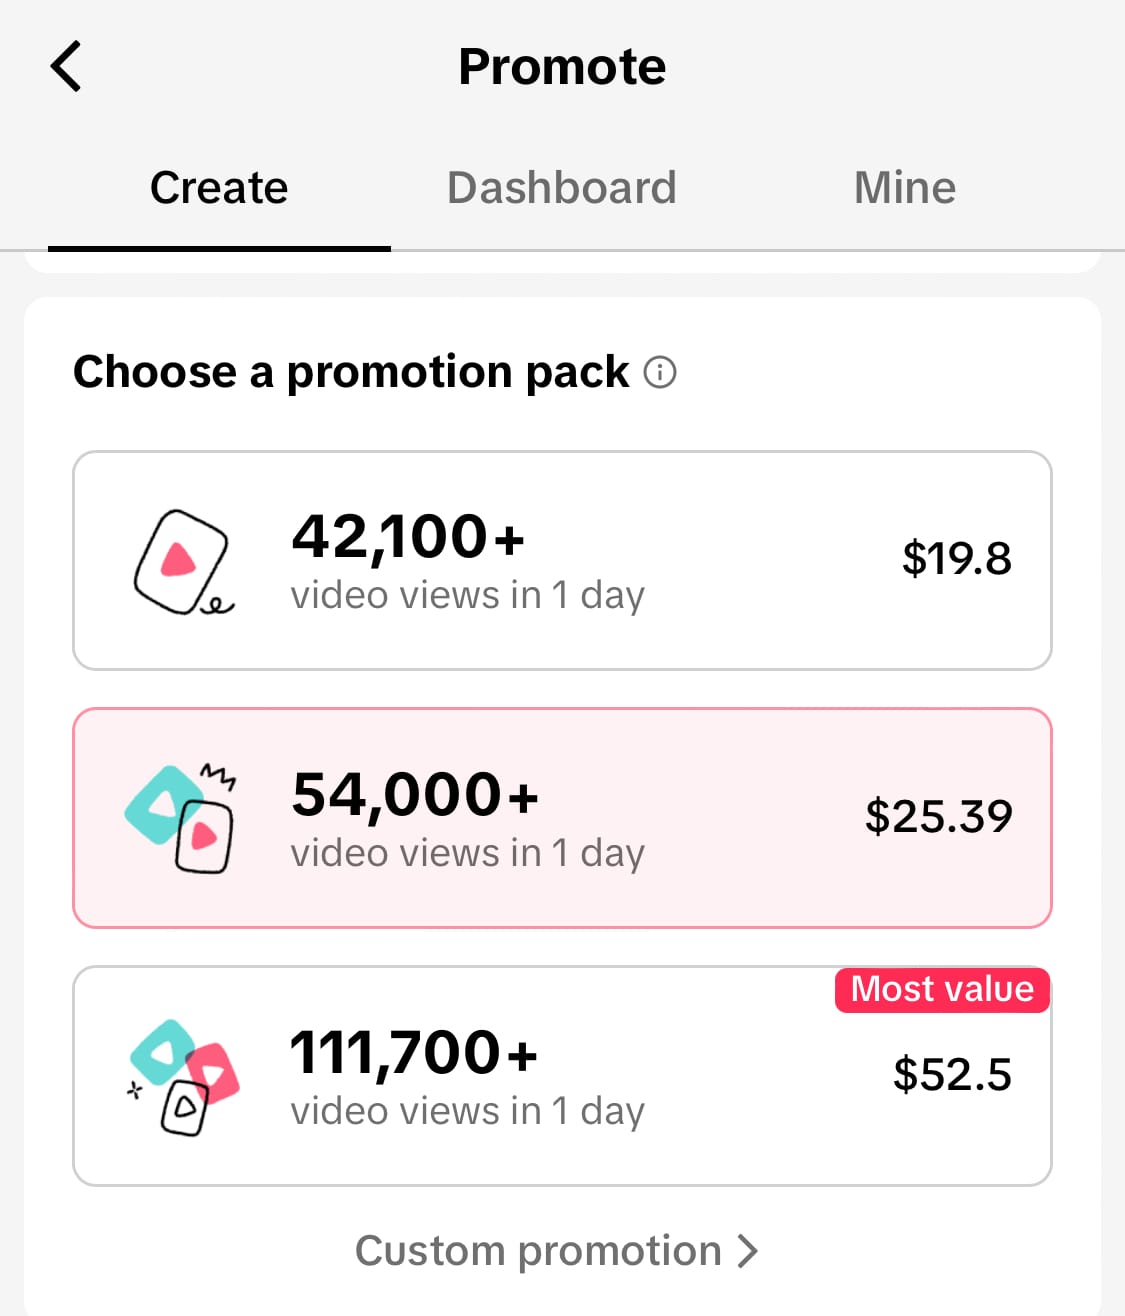
Task: Switch to the Dashboard tab
Action: (562, 187)
